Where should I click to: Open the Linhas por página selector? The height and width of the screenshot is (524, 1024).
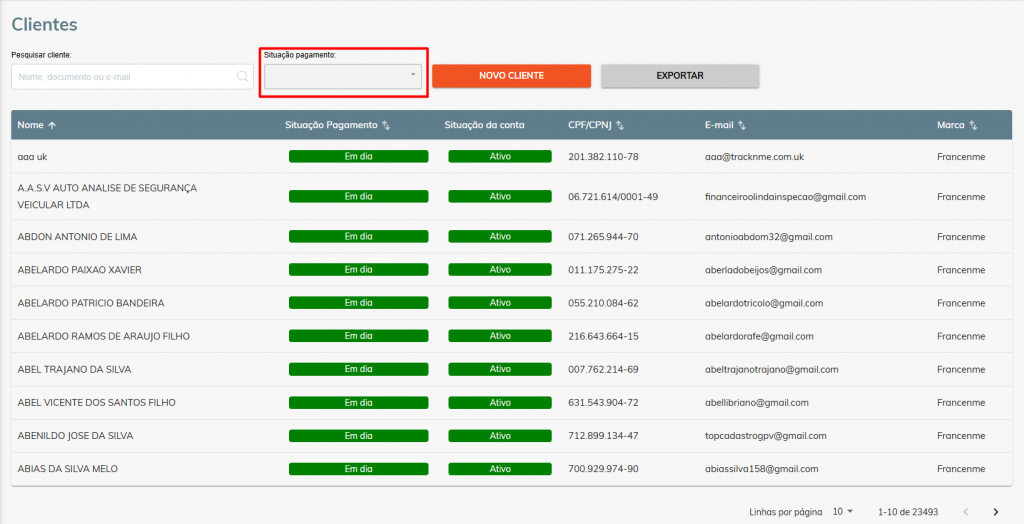843,512
